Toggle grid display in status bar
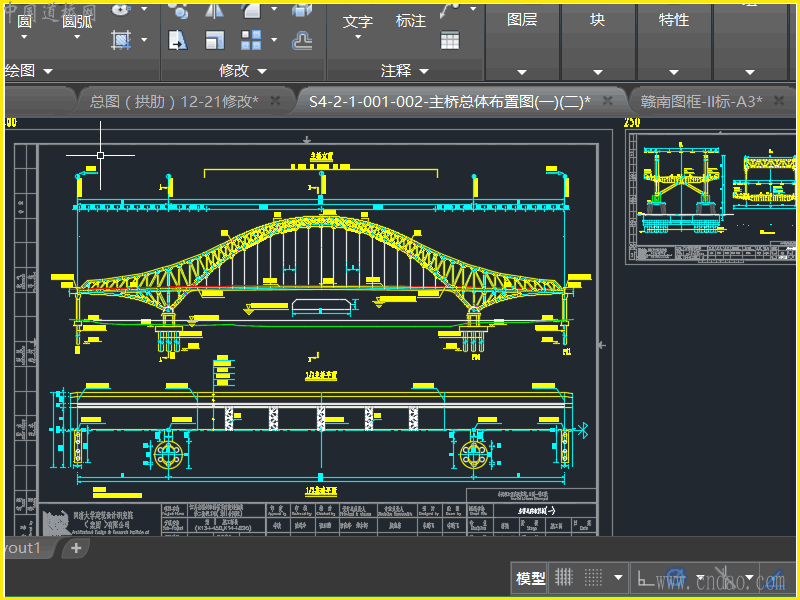This screenshot has width=800, height=600. (x=564, y=577)
